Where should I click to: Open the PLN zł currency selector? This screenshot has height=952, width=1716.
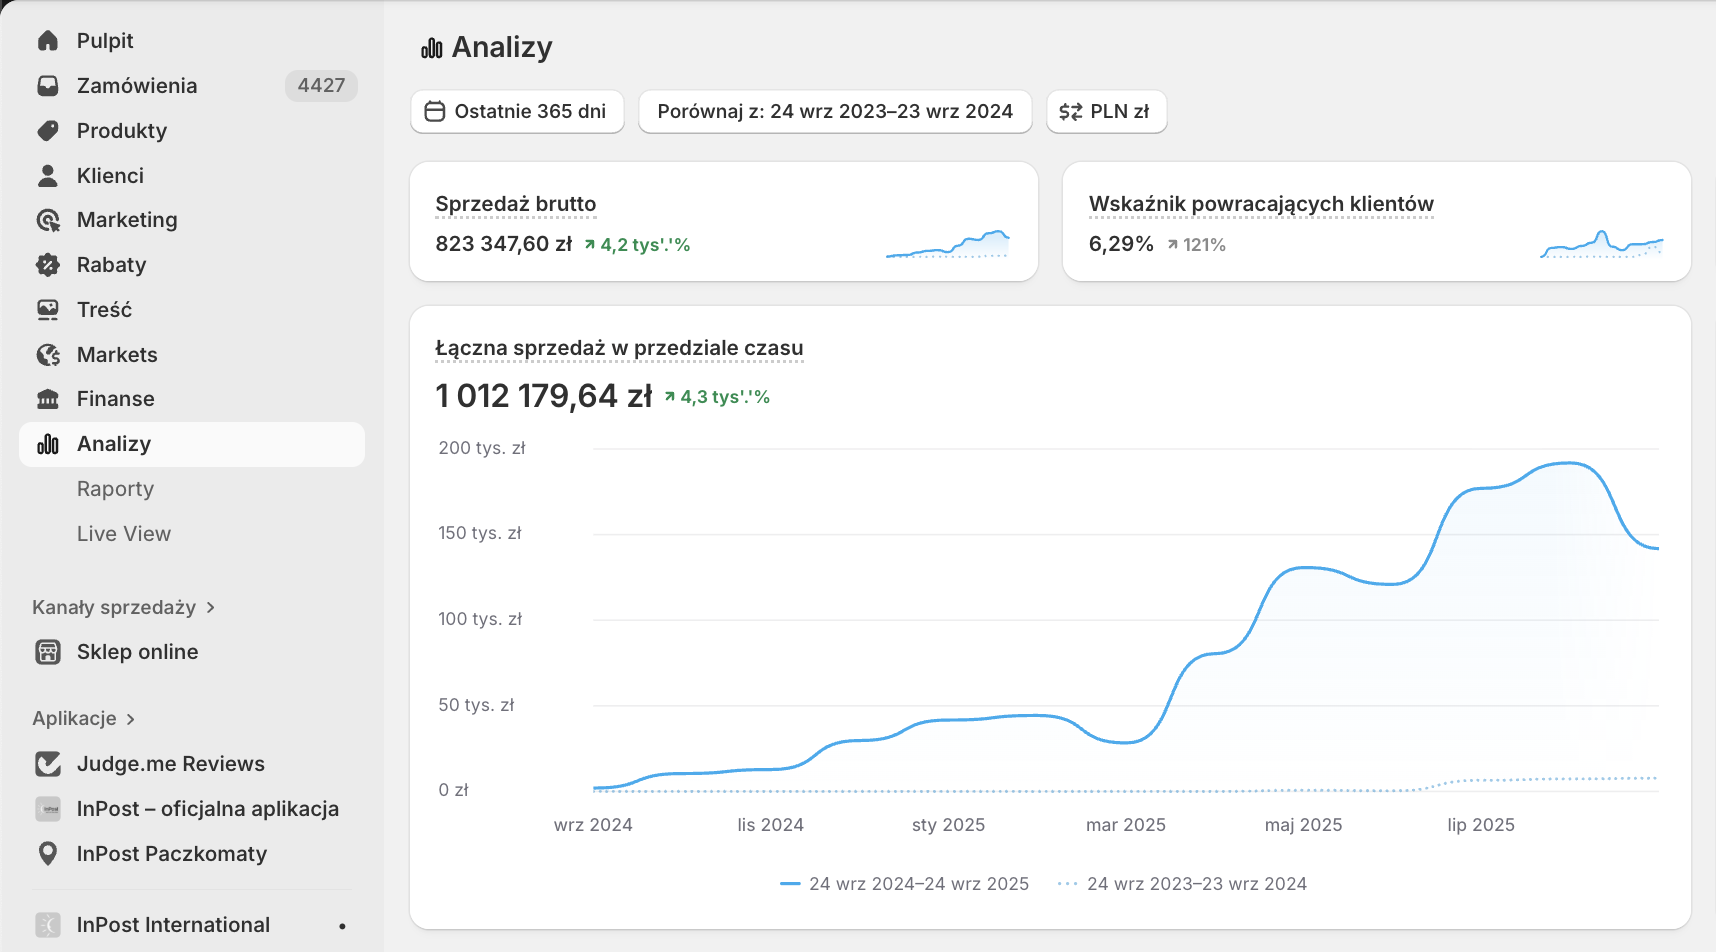click(1107, 112)
